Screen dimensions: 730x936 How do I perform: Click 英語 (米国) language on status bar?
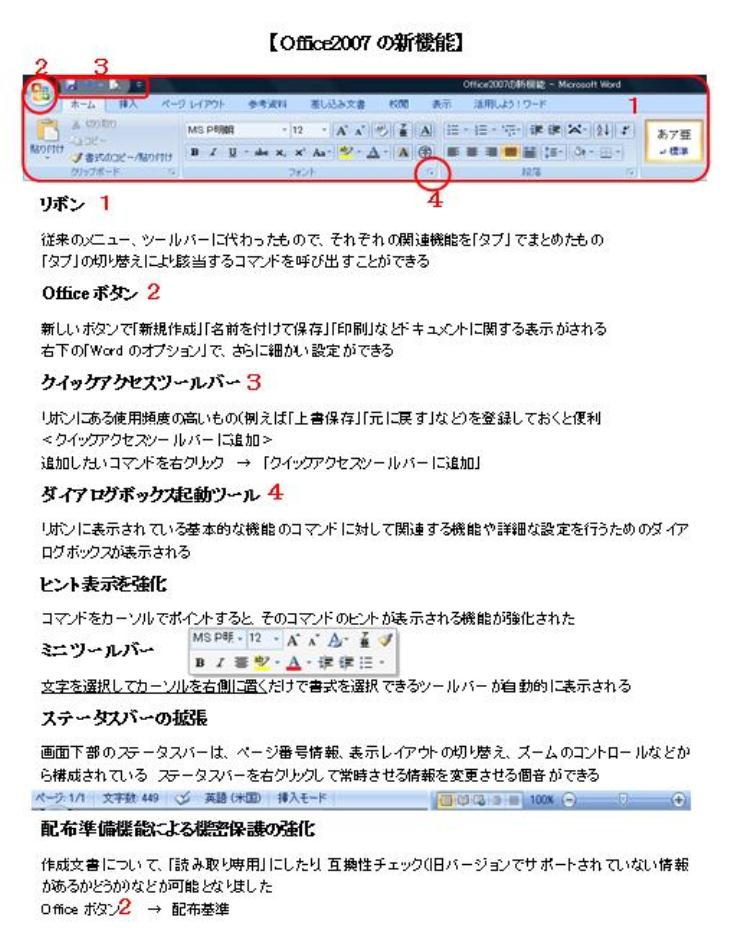click(x=233, y=798)
